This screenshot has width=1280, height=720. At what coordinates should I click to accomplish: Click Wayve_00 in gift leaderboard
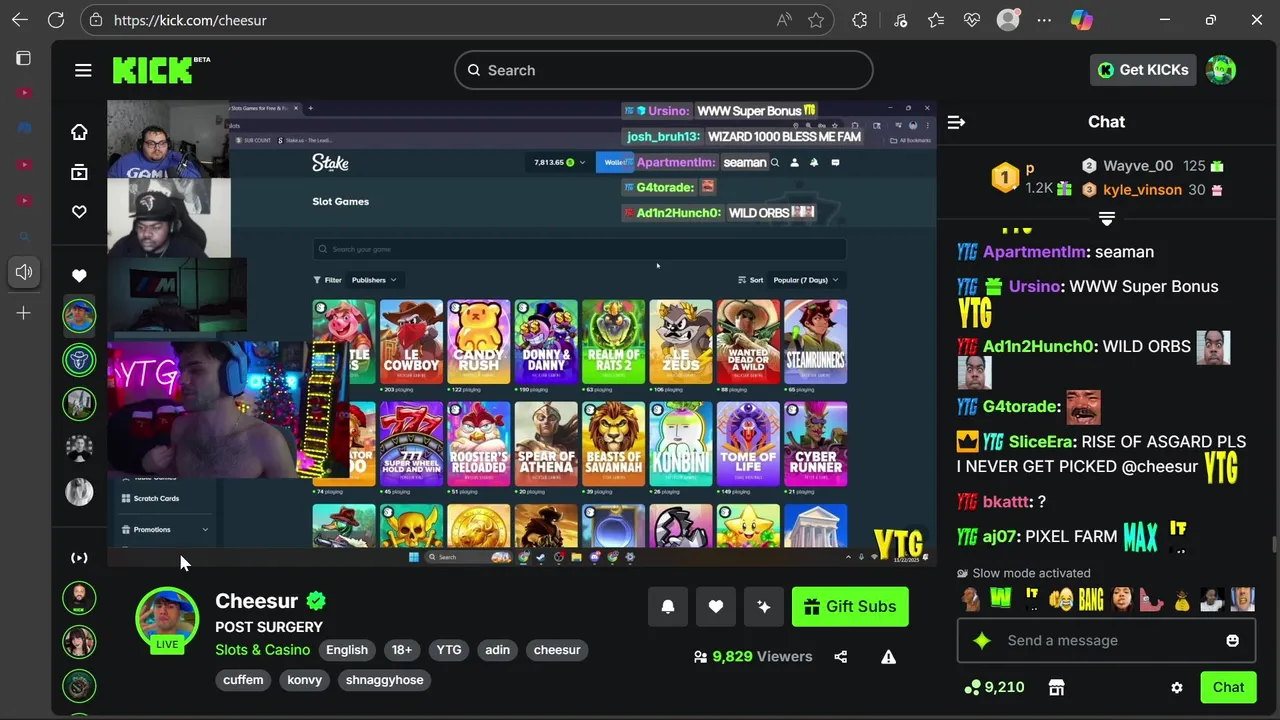(x=1138, y=166)
